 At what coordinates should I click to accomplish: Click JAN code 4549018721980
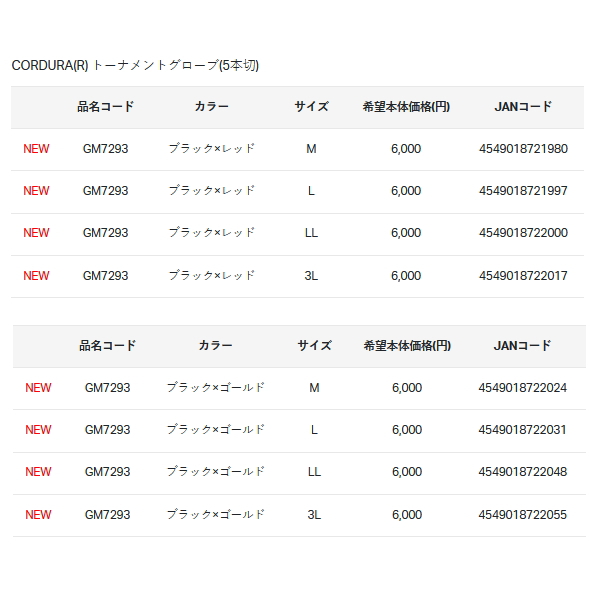coord(523,148)
